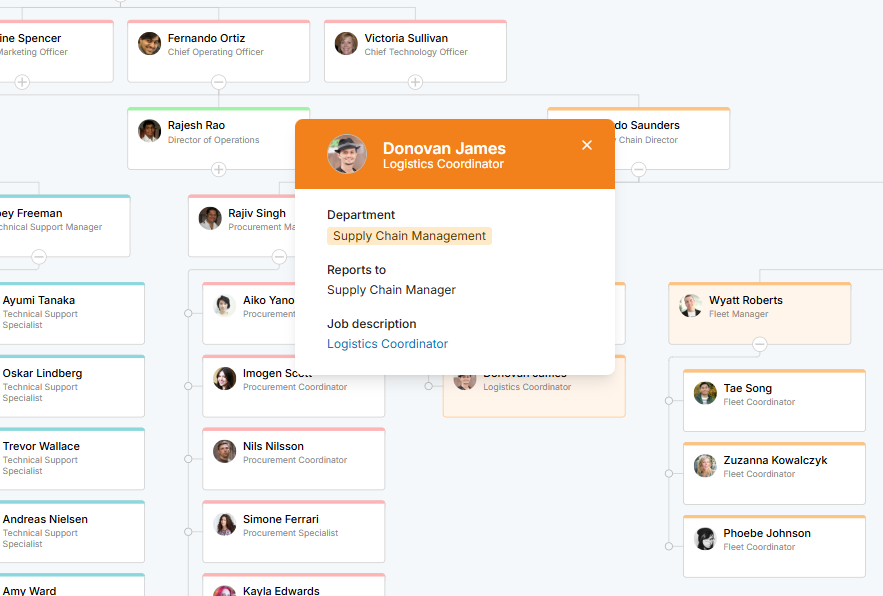Click Rajesh Rao's profile photo

149,129
